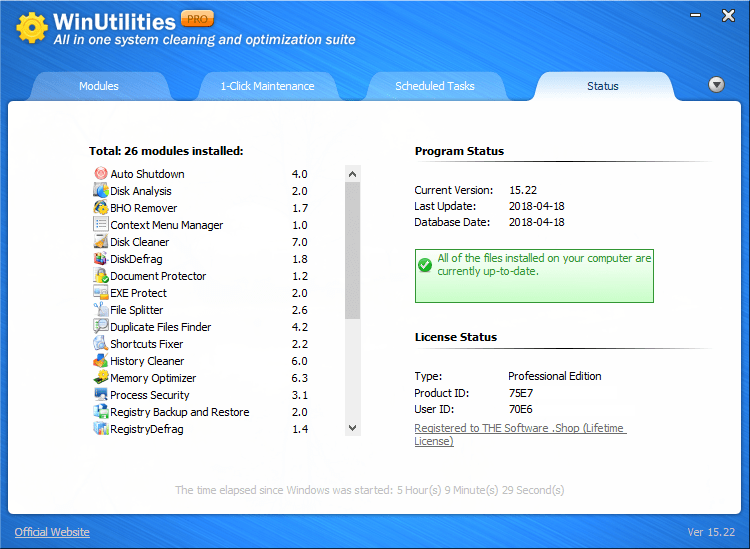
Task: Select the Memory Optimizer entry
Action: (153, 378)
